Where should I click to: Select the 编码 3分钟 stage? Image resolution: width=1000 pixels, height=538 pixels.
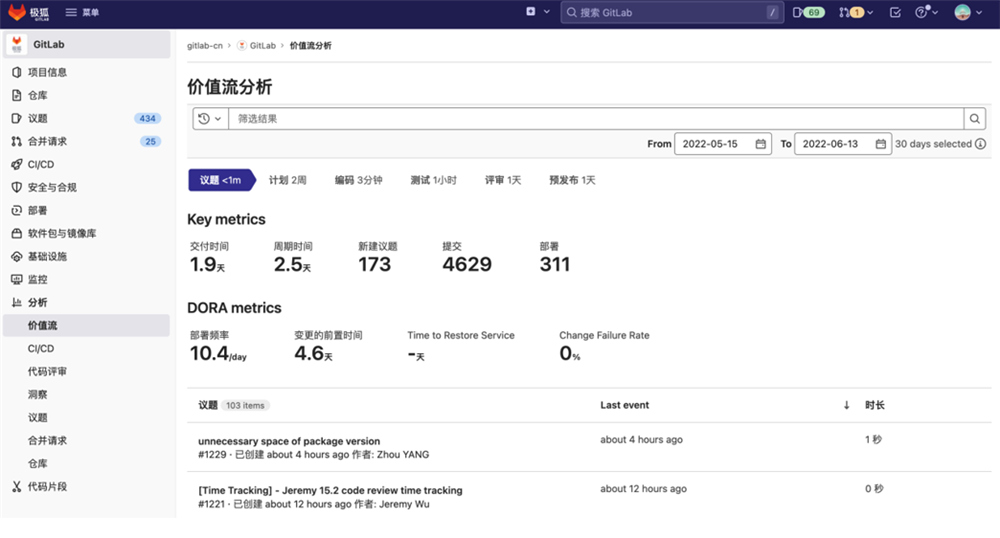[358, 180]
